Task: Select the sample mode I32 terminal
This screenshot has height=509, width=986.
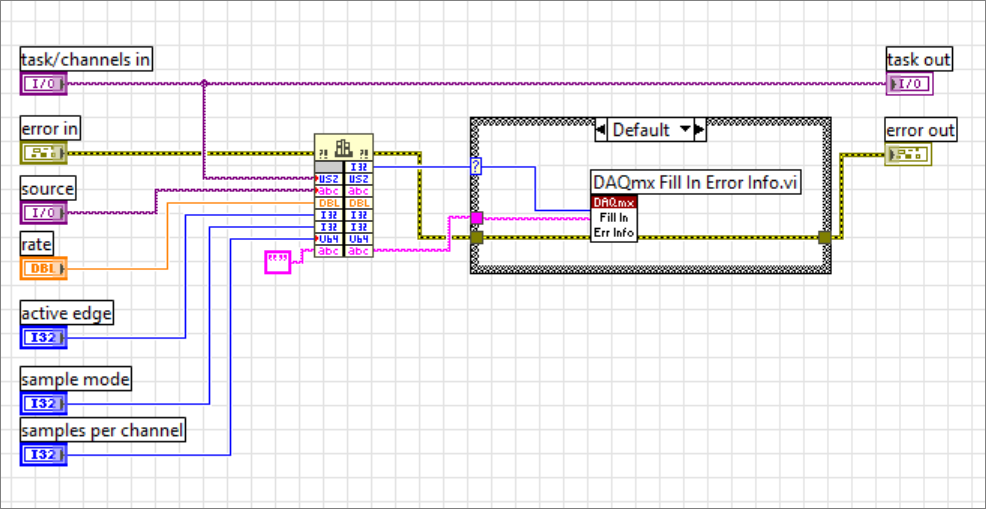Action: 43,403
